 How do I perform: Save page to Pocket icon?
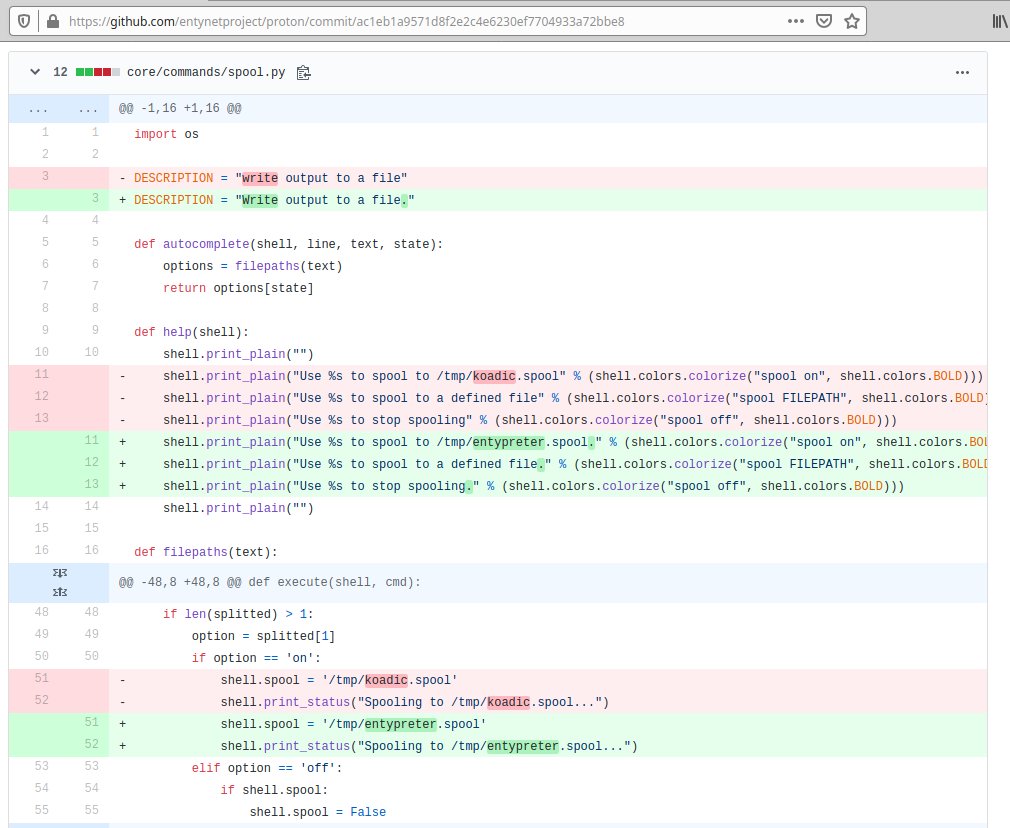824,21
